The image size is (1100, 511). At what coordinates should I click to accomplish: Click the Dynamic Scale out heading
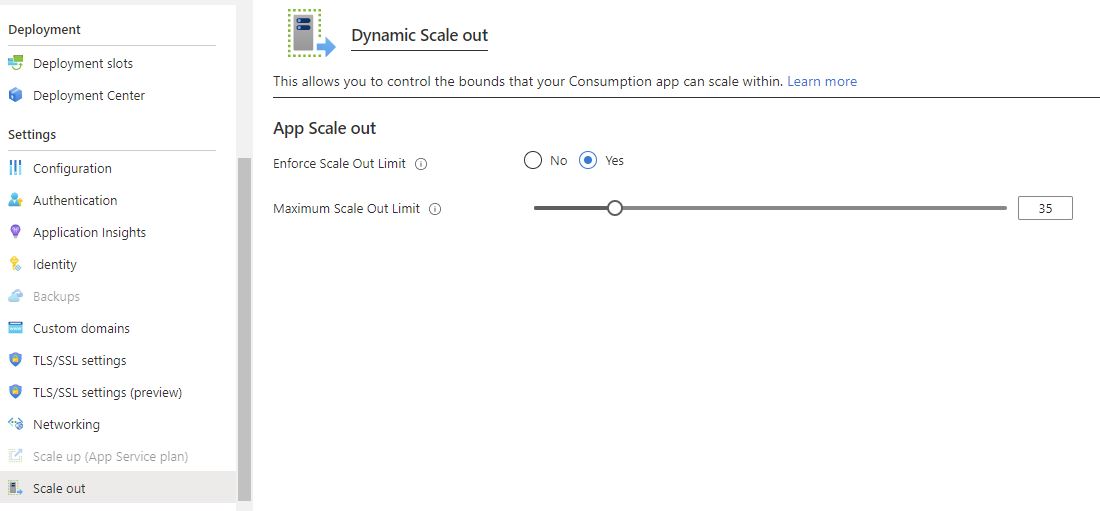420,36
